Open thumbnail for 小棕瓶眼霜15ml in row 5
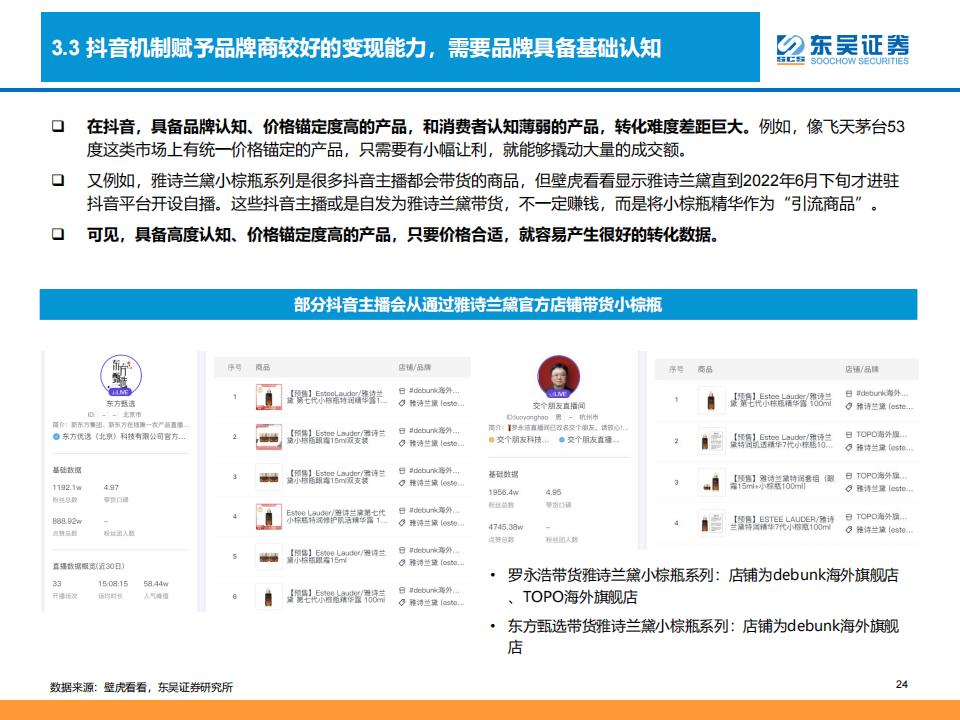 pyautogui.click(x=269, y=557)
